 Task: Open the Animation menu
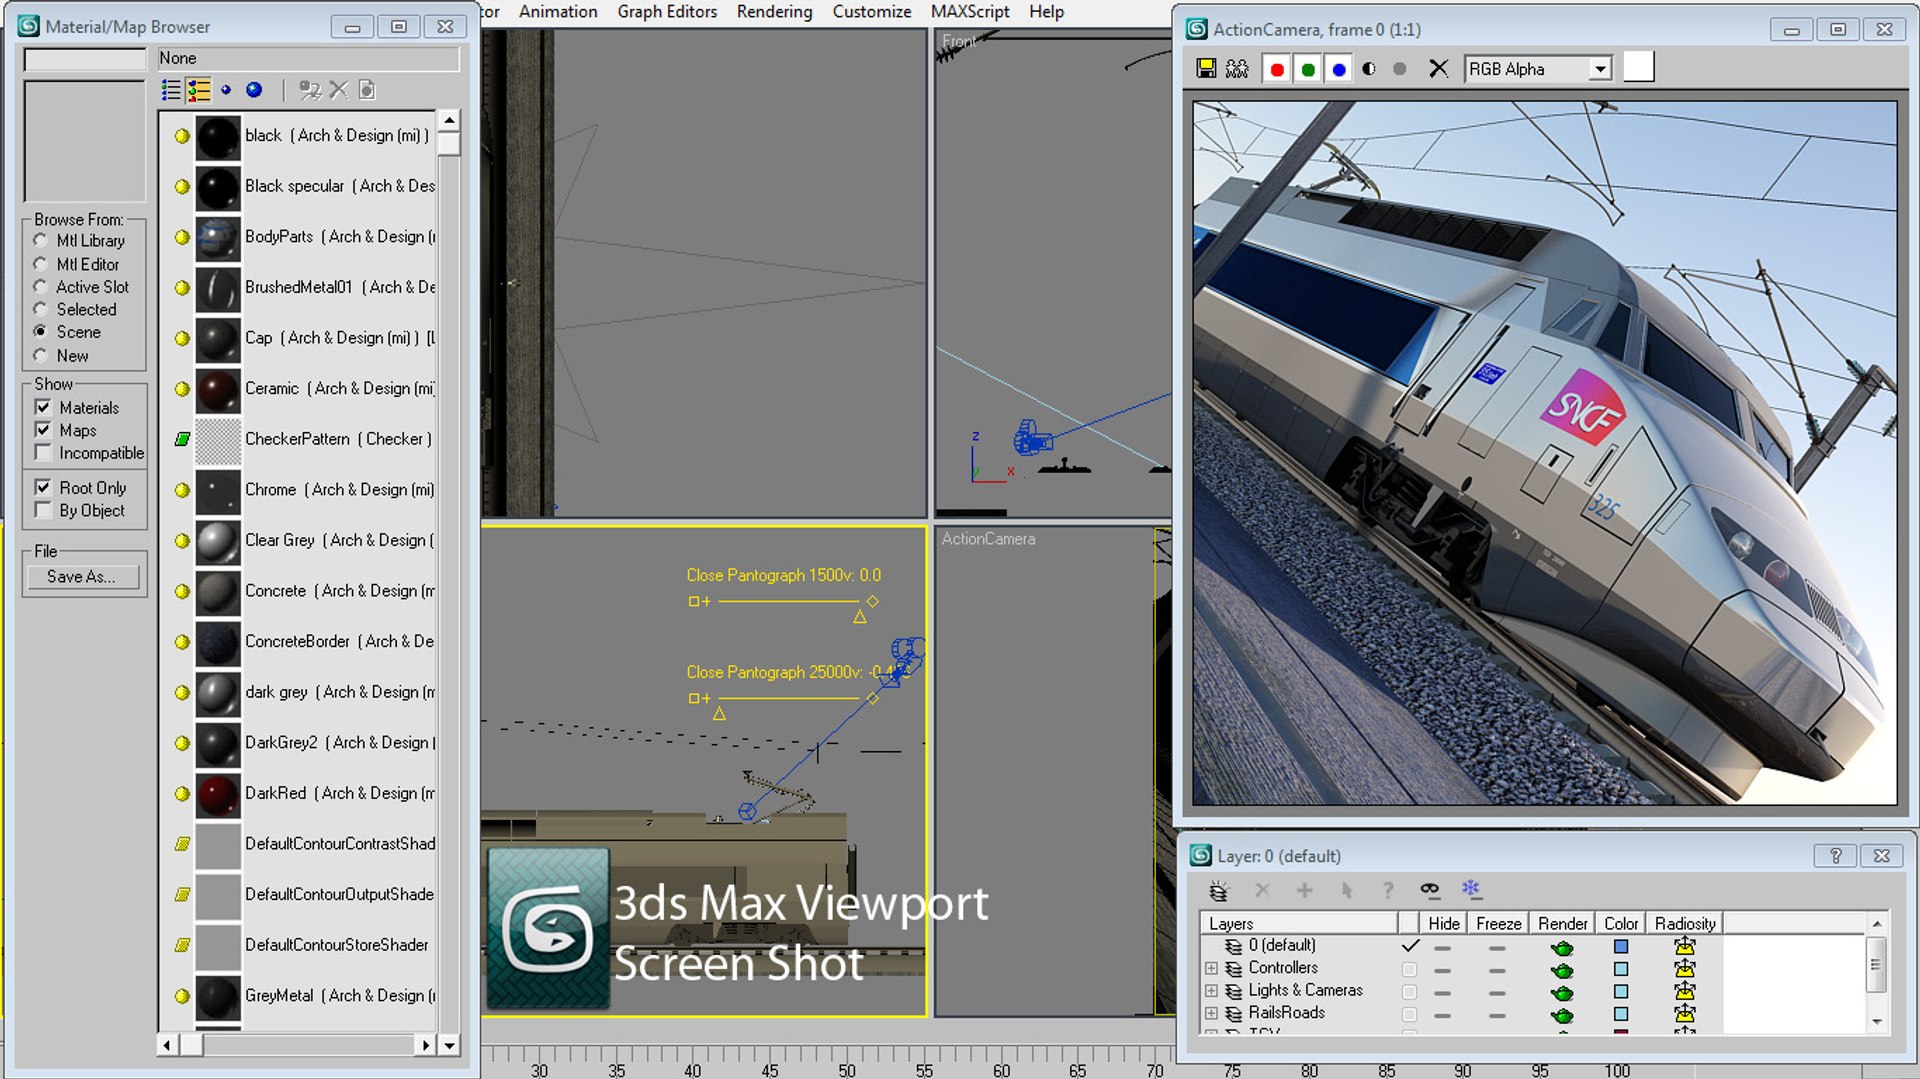click(558, 12)
